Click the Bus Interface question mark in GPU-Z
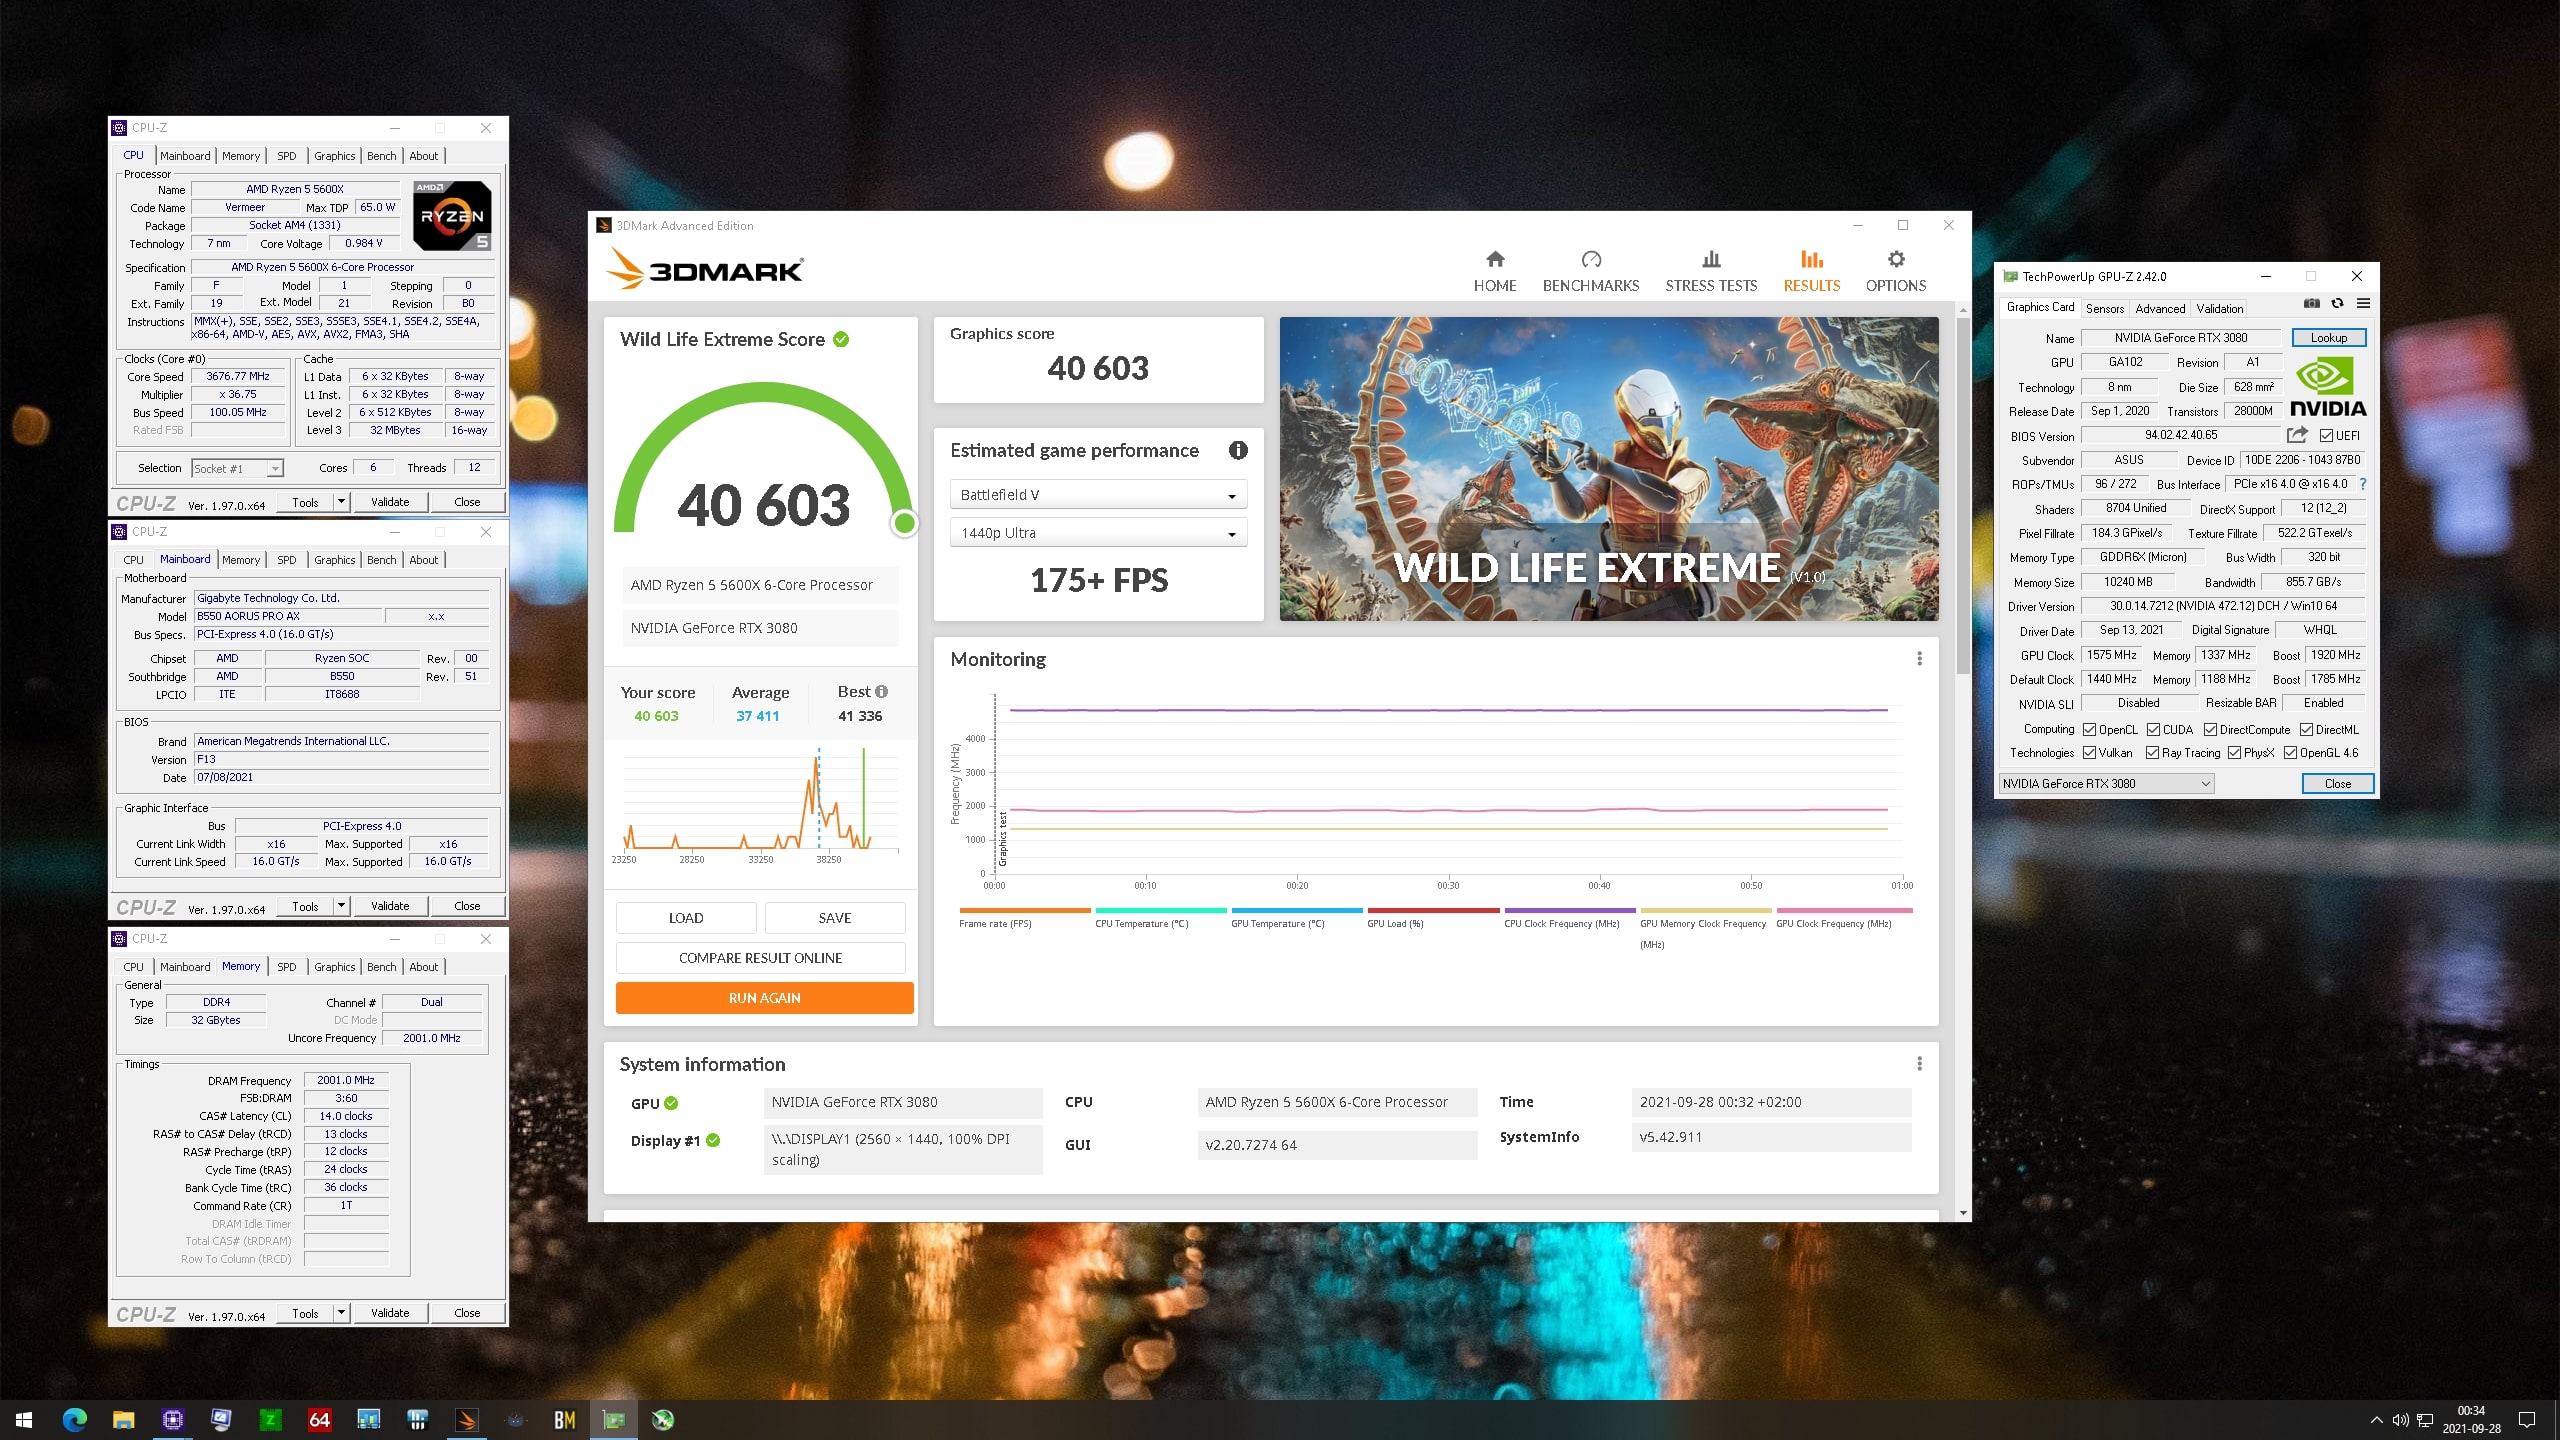Screen dimensions: 2560x1440 [x=2363, y=484]
